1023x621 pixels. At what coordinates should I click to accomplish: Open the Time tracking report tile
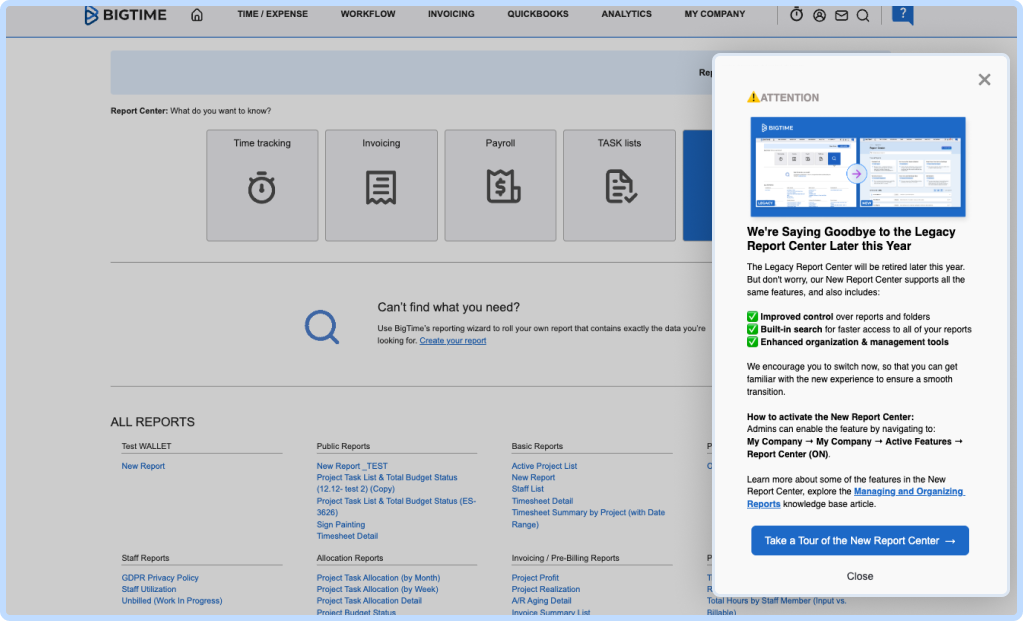(x=262, y=185)
